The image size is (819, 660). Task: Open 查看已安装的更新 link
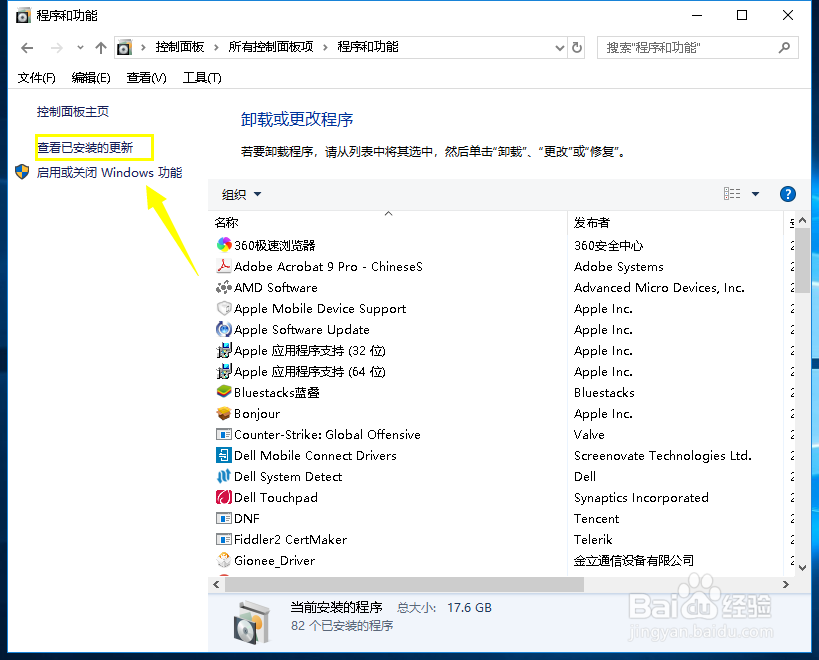pyautogui.click(x=85, y=148)
